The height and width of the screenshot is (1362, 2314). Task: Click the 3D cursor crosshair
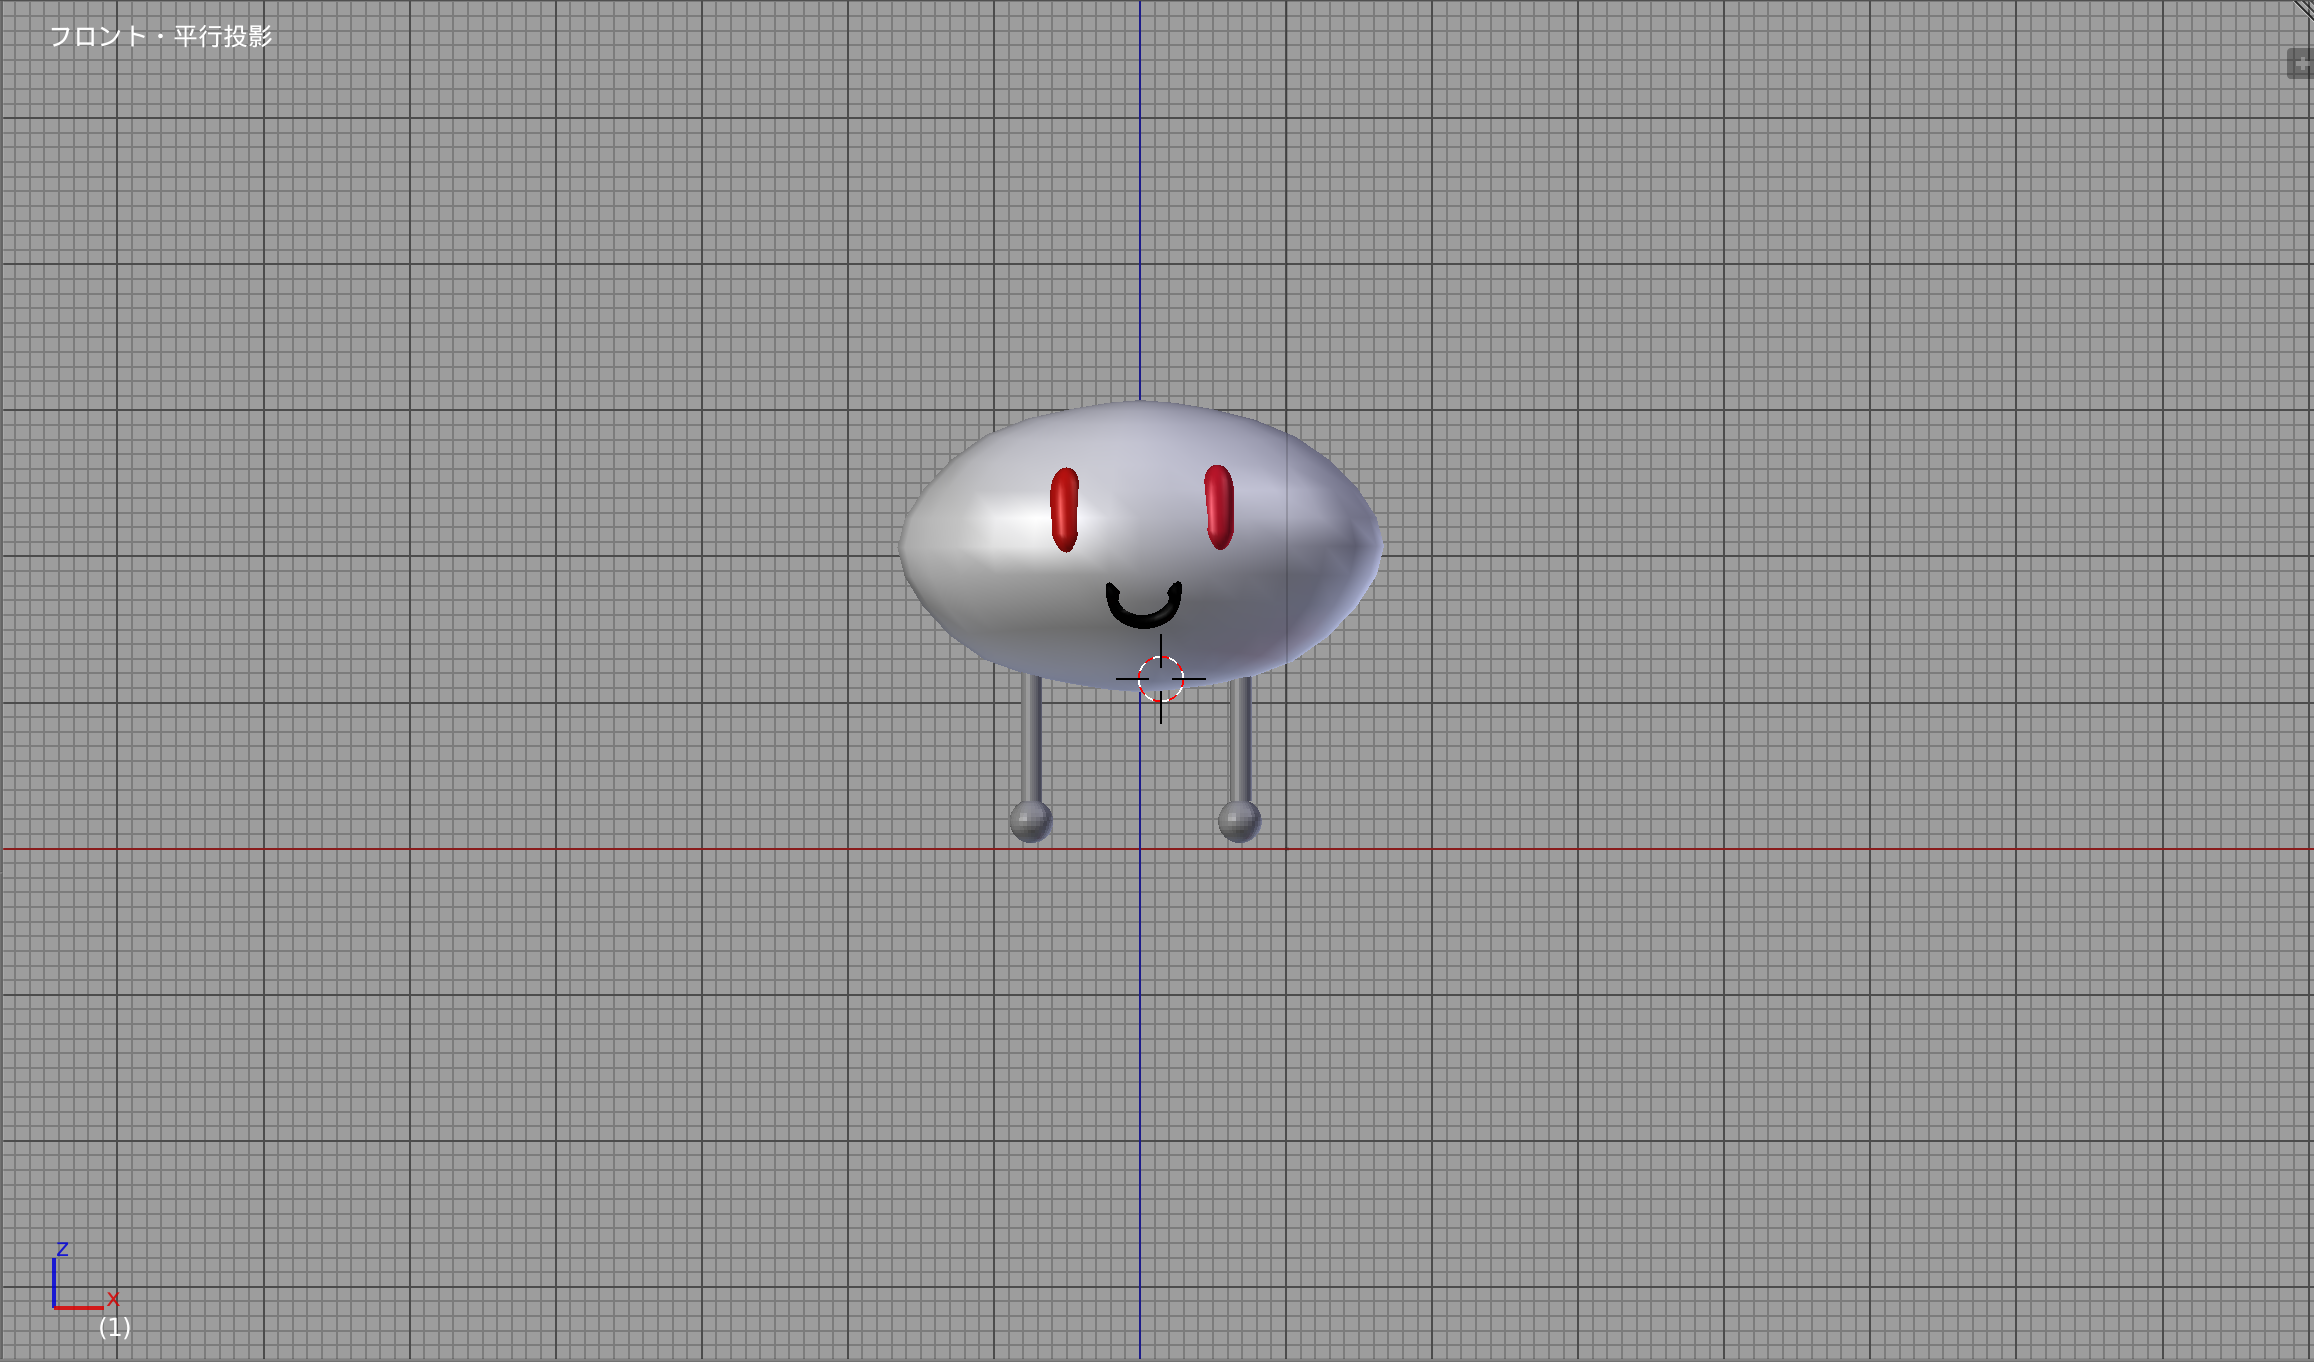pos(1160,678)
